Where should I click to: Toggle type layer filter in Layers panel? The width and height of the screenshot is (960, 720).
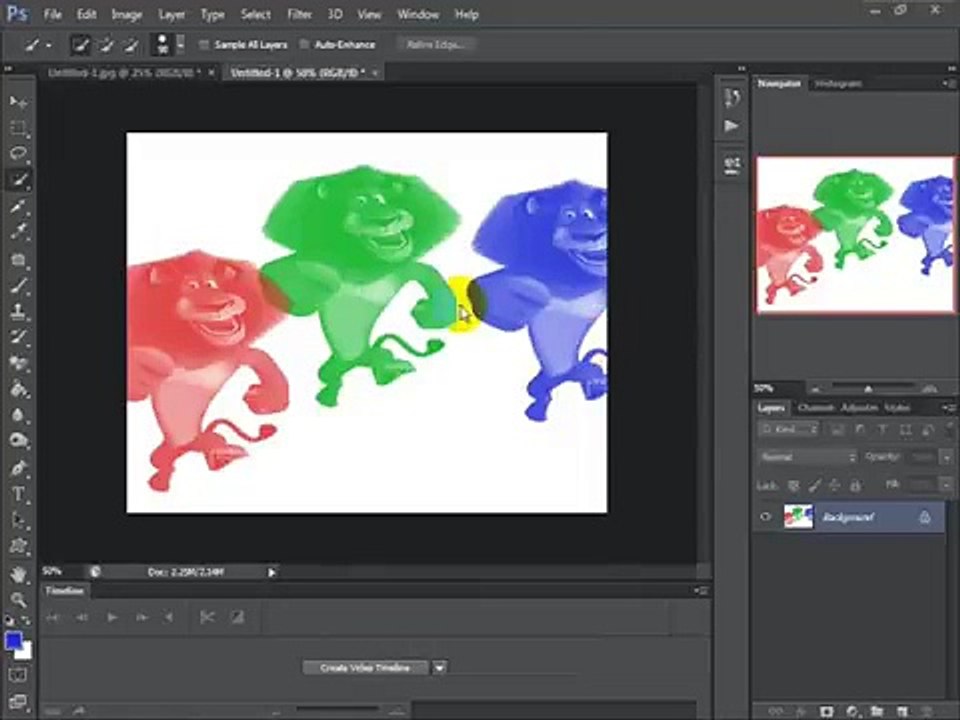[882, 429]
